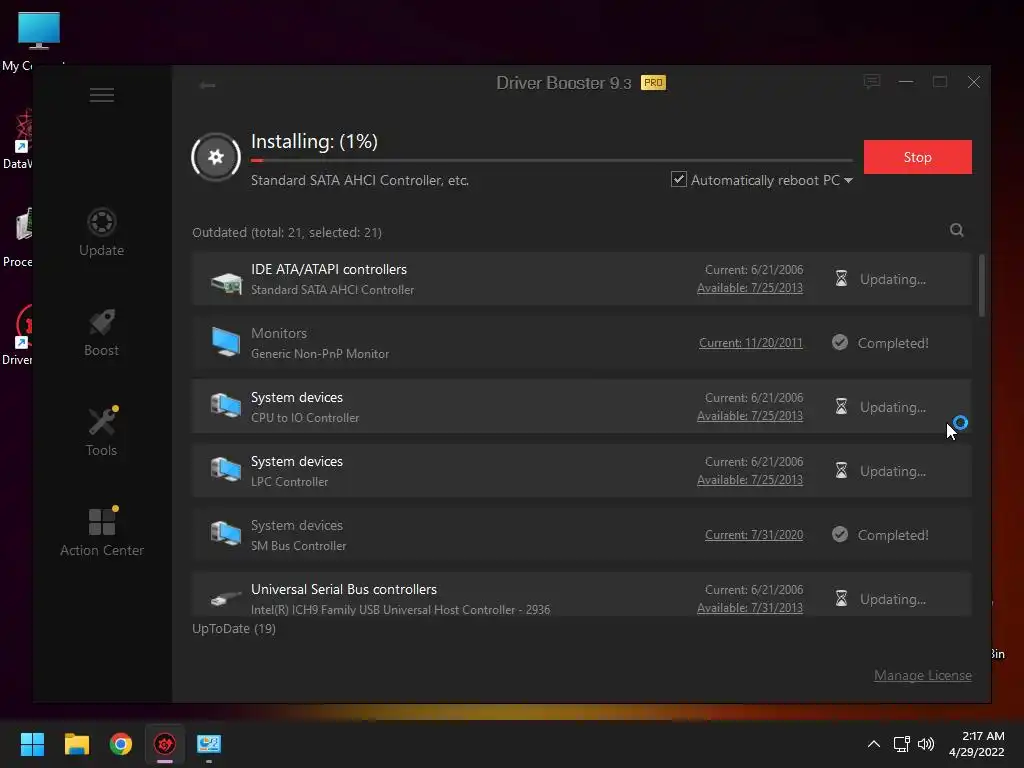1024x768 pixels.
Task: Expand the Automatically reboot PC dropdown arrow
Action: pyautogui.click(x=848, y=180)
